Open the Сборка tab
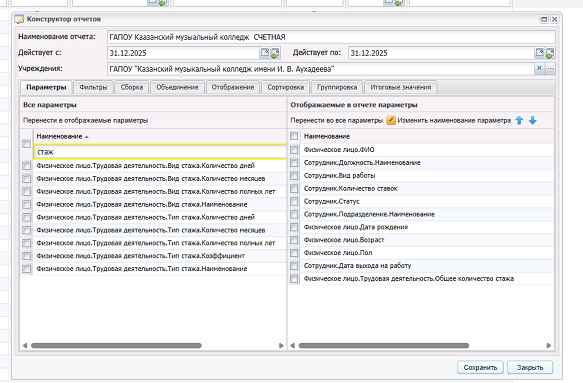This screenshot has width=583, height=383. click(132, 87)
